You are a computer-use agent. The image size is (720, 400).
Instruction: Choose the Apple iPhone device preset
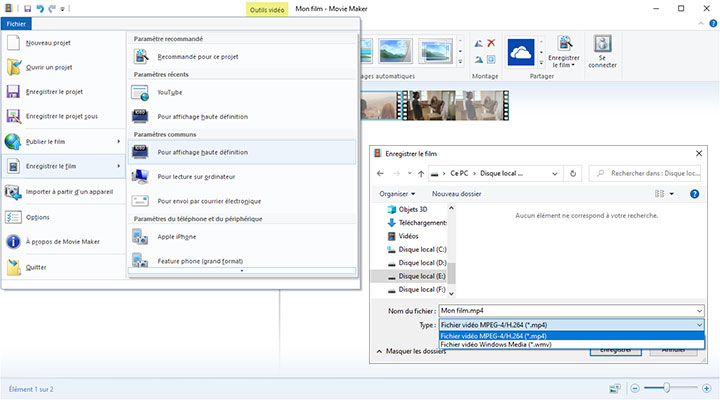(140, 236)
